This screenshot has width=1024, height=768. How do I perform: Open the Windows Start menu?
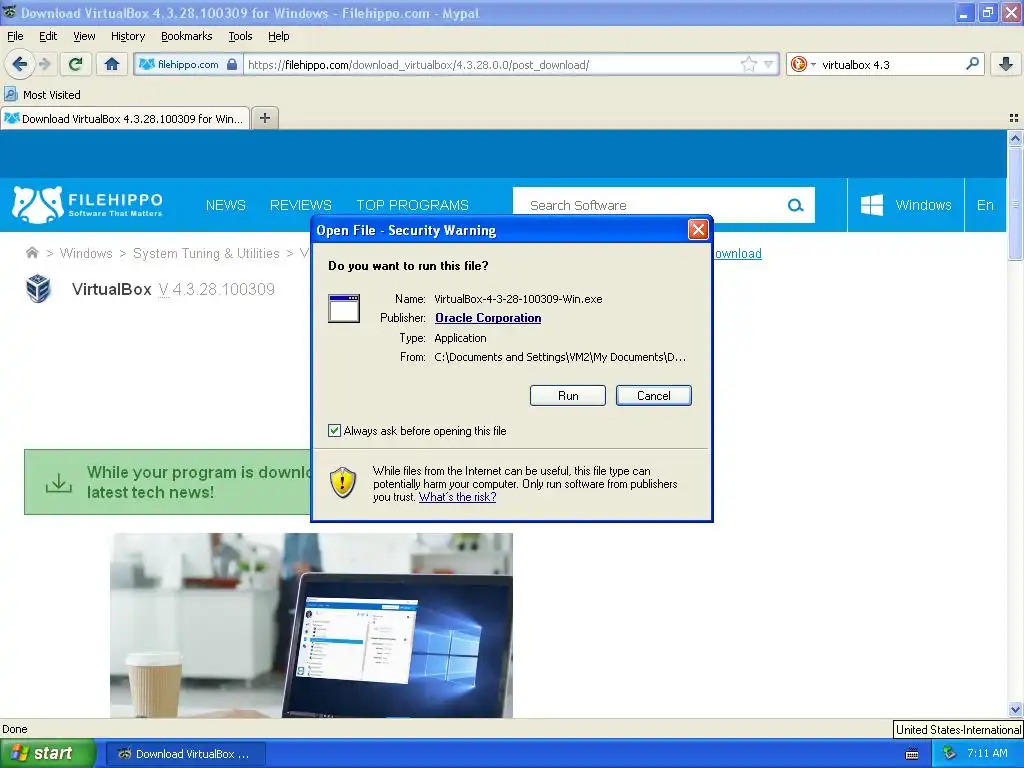(x=47, y=754)
